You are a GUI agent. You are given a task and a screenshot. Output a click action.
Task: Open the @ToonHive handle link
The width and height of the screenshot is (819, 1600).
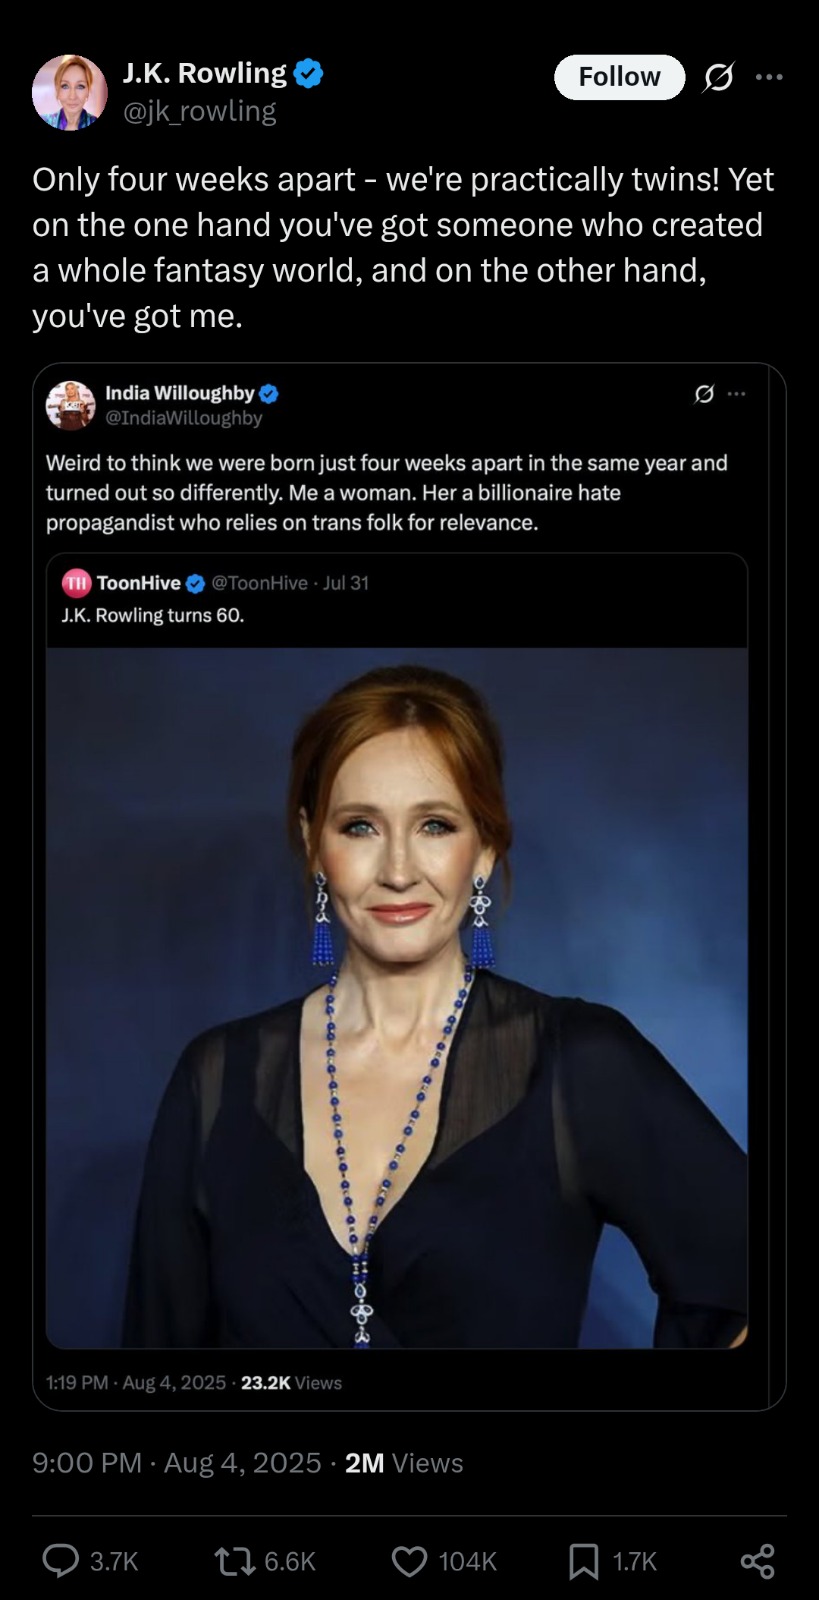[x=259, y=583]
